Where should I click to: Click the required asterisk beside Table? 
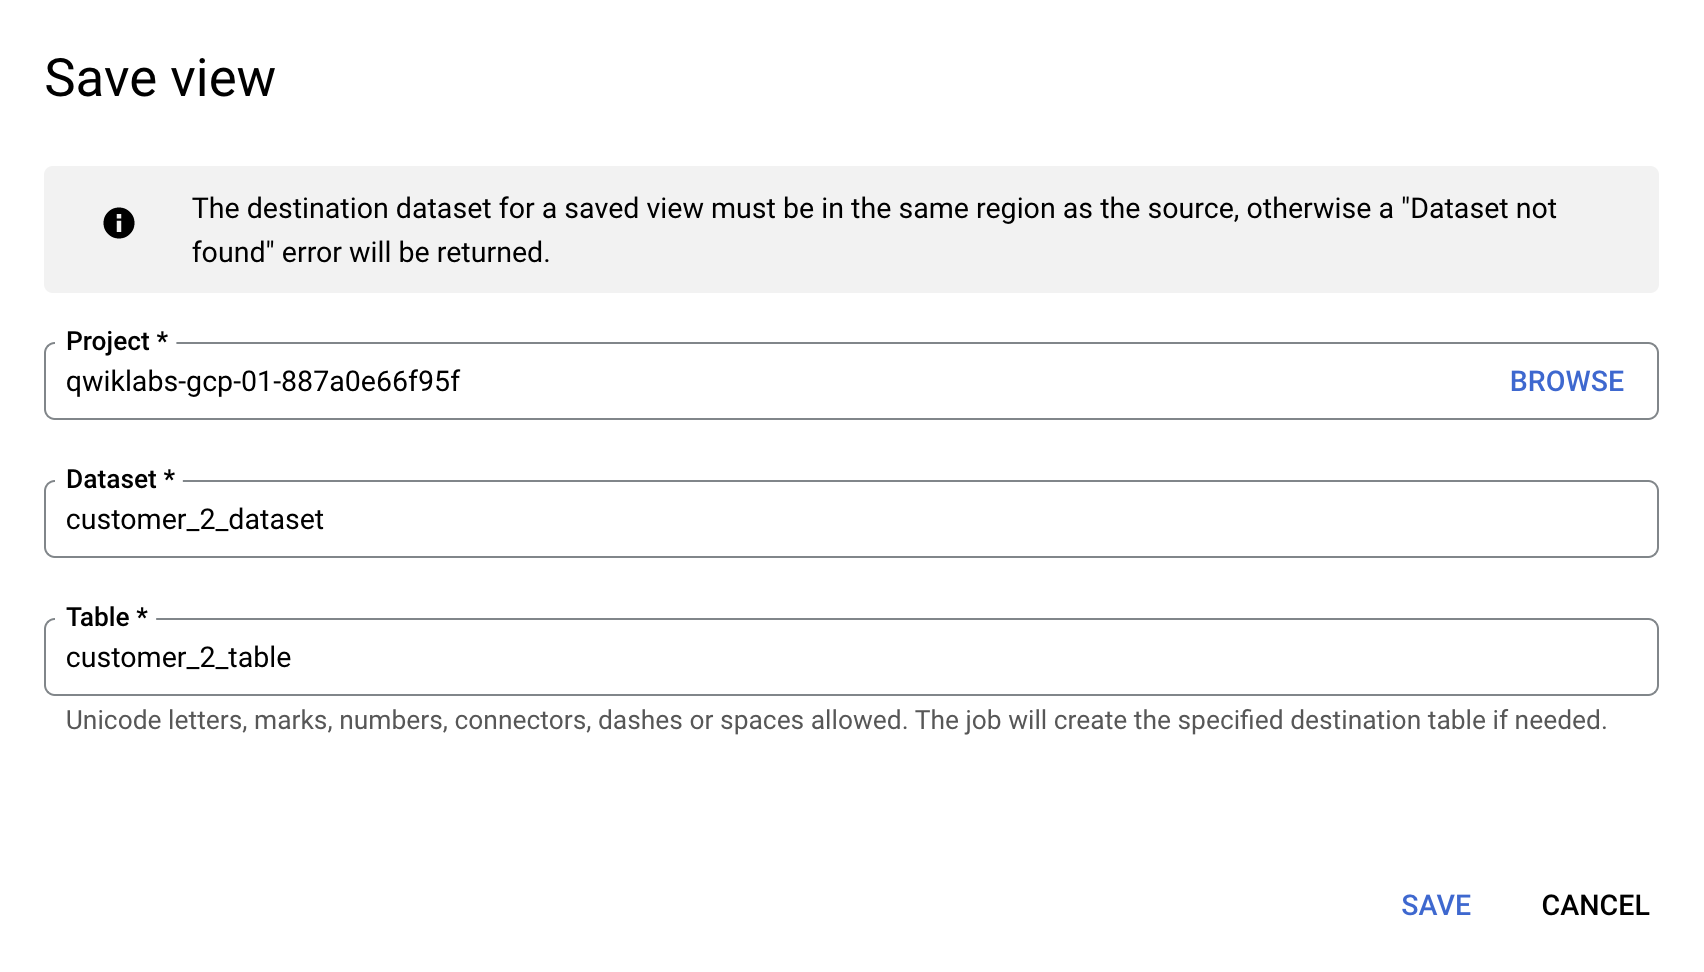[x=142, y=616]
